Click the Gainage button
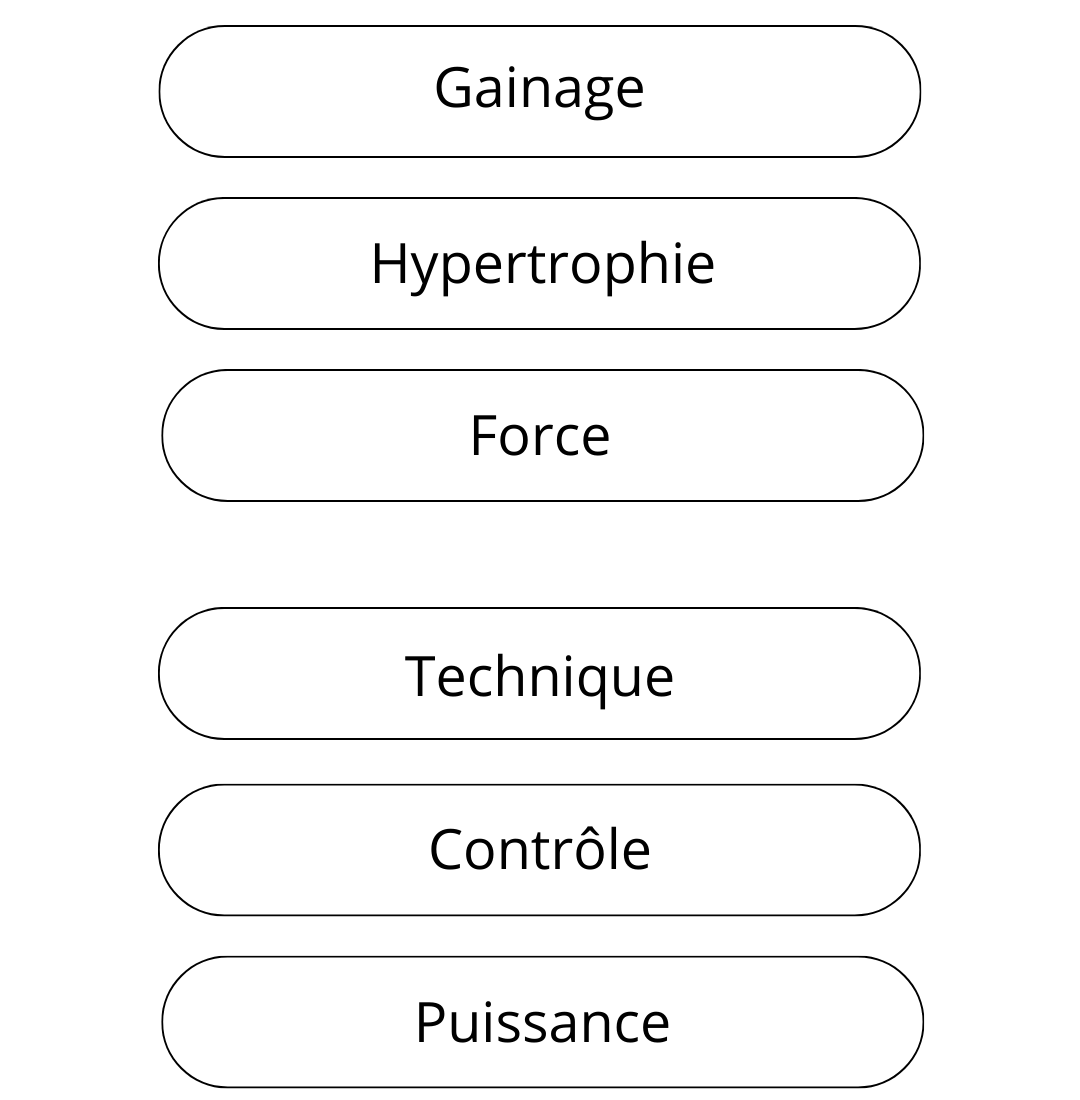This screenshot has height=1100, width=1080. [539, 91]
